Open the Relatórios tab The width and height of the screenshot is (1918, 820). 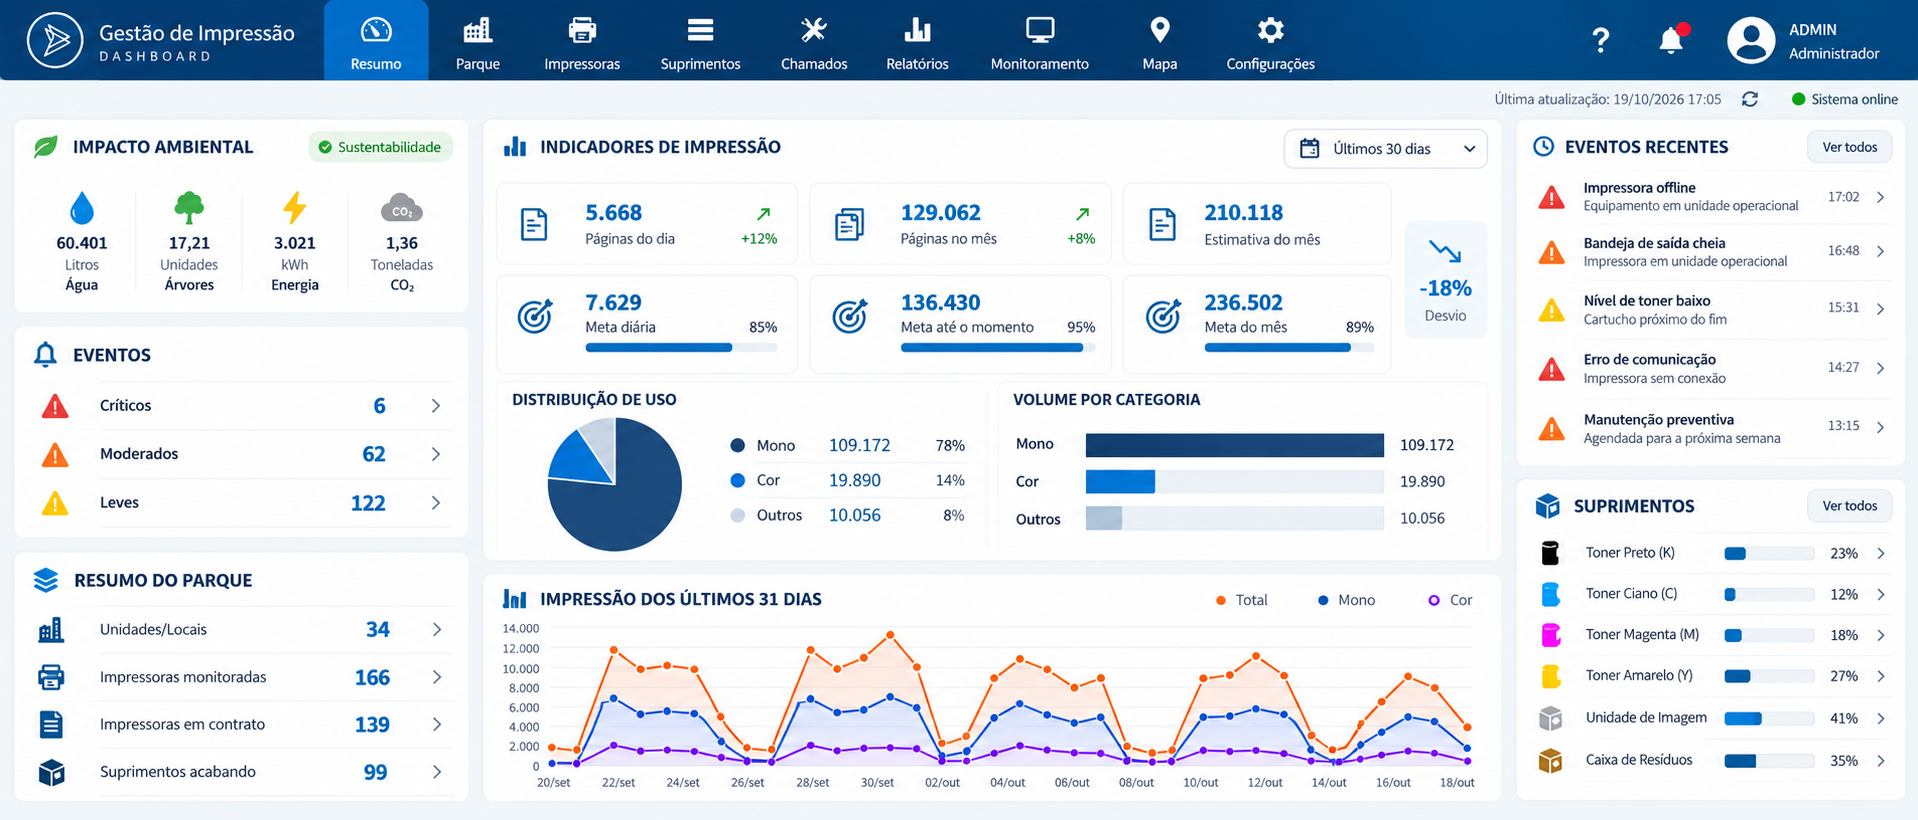[917, 43]
